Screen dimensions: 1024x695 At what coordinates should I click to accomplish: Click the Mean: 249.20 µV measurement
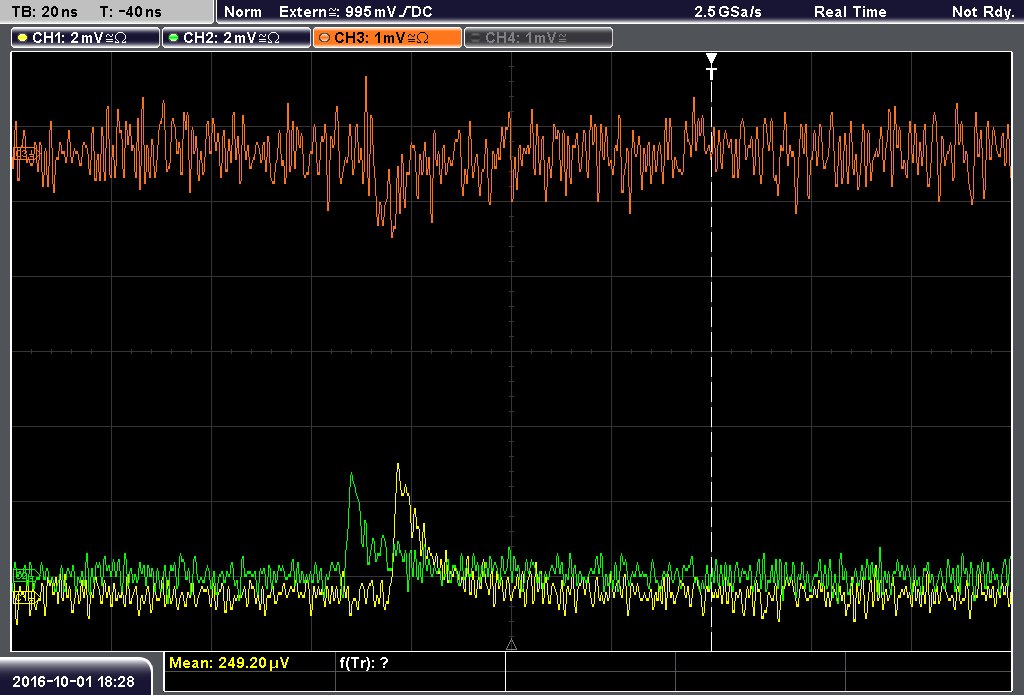[x=229, y=663]
